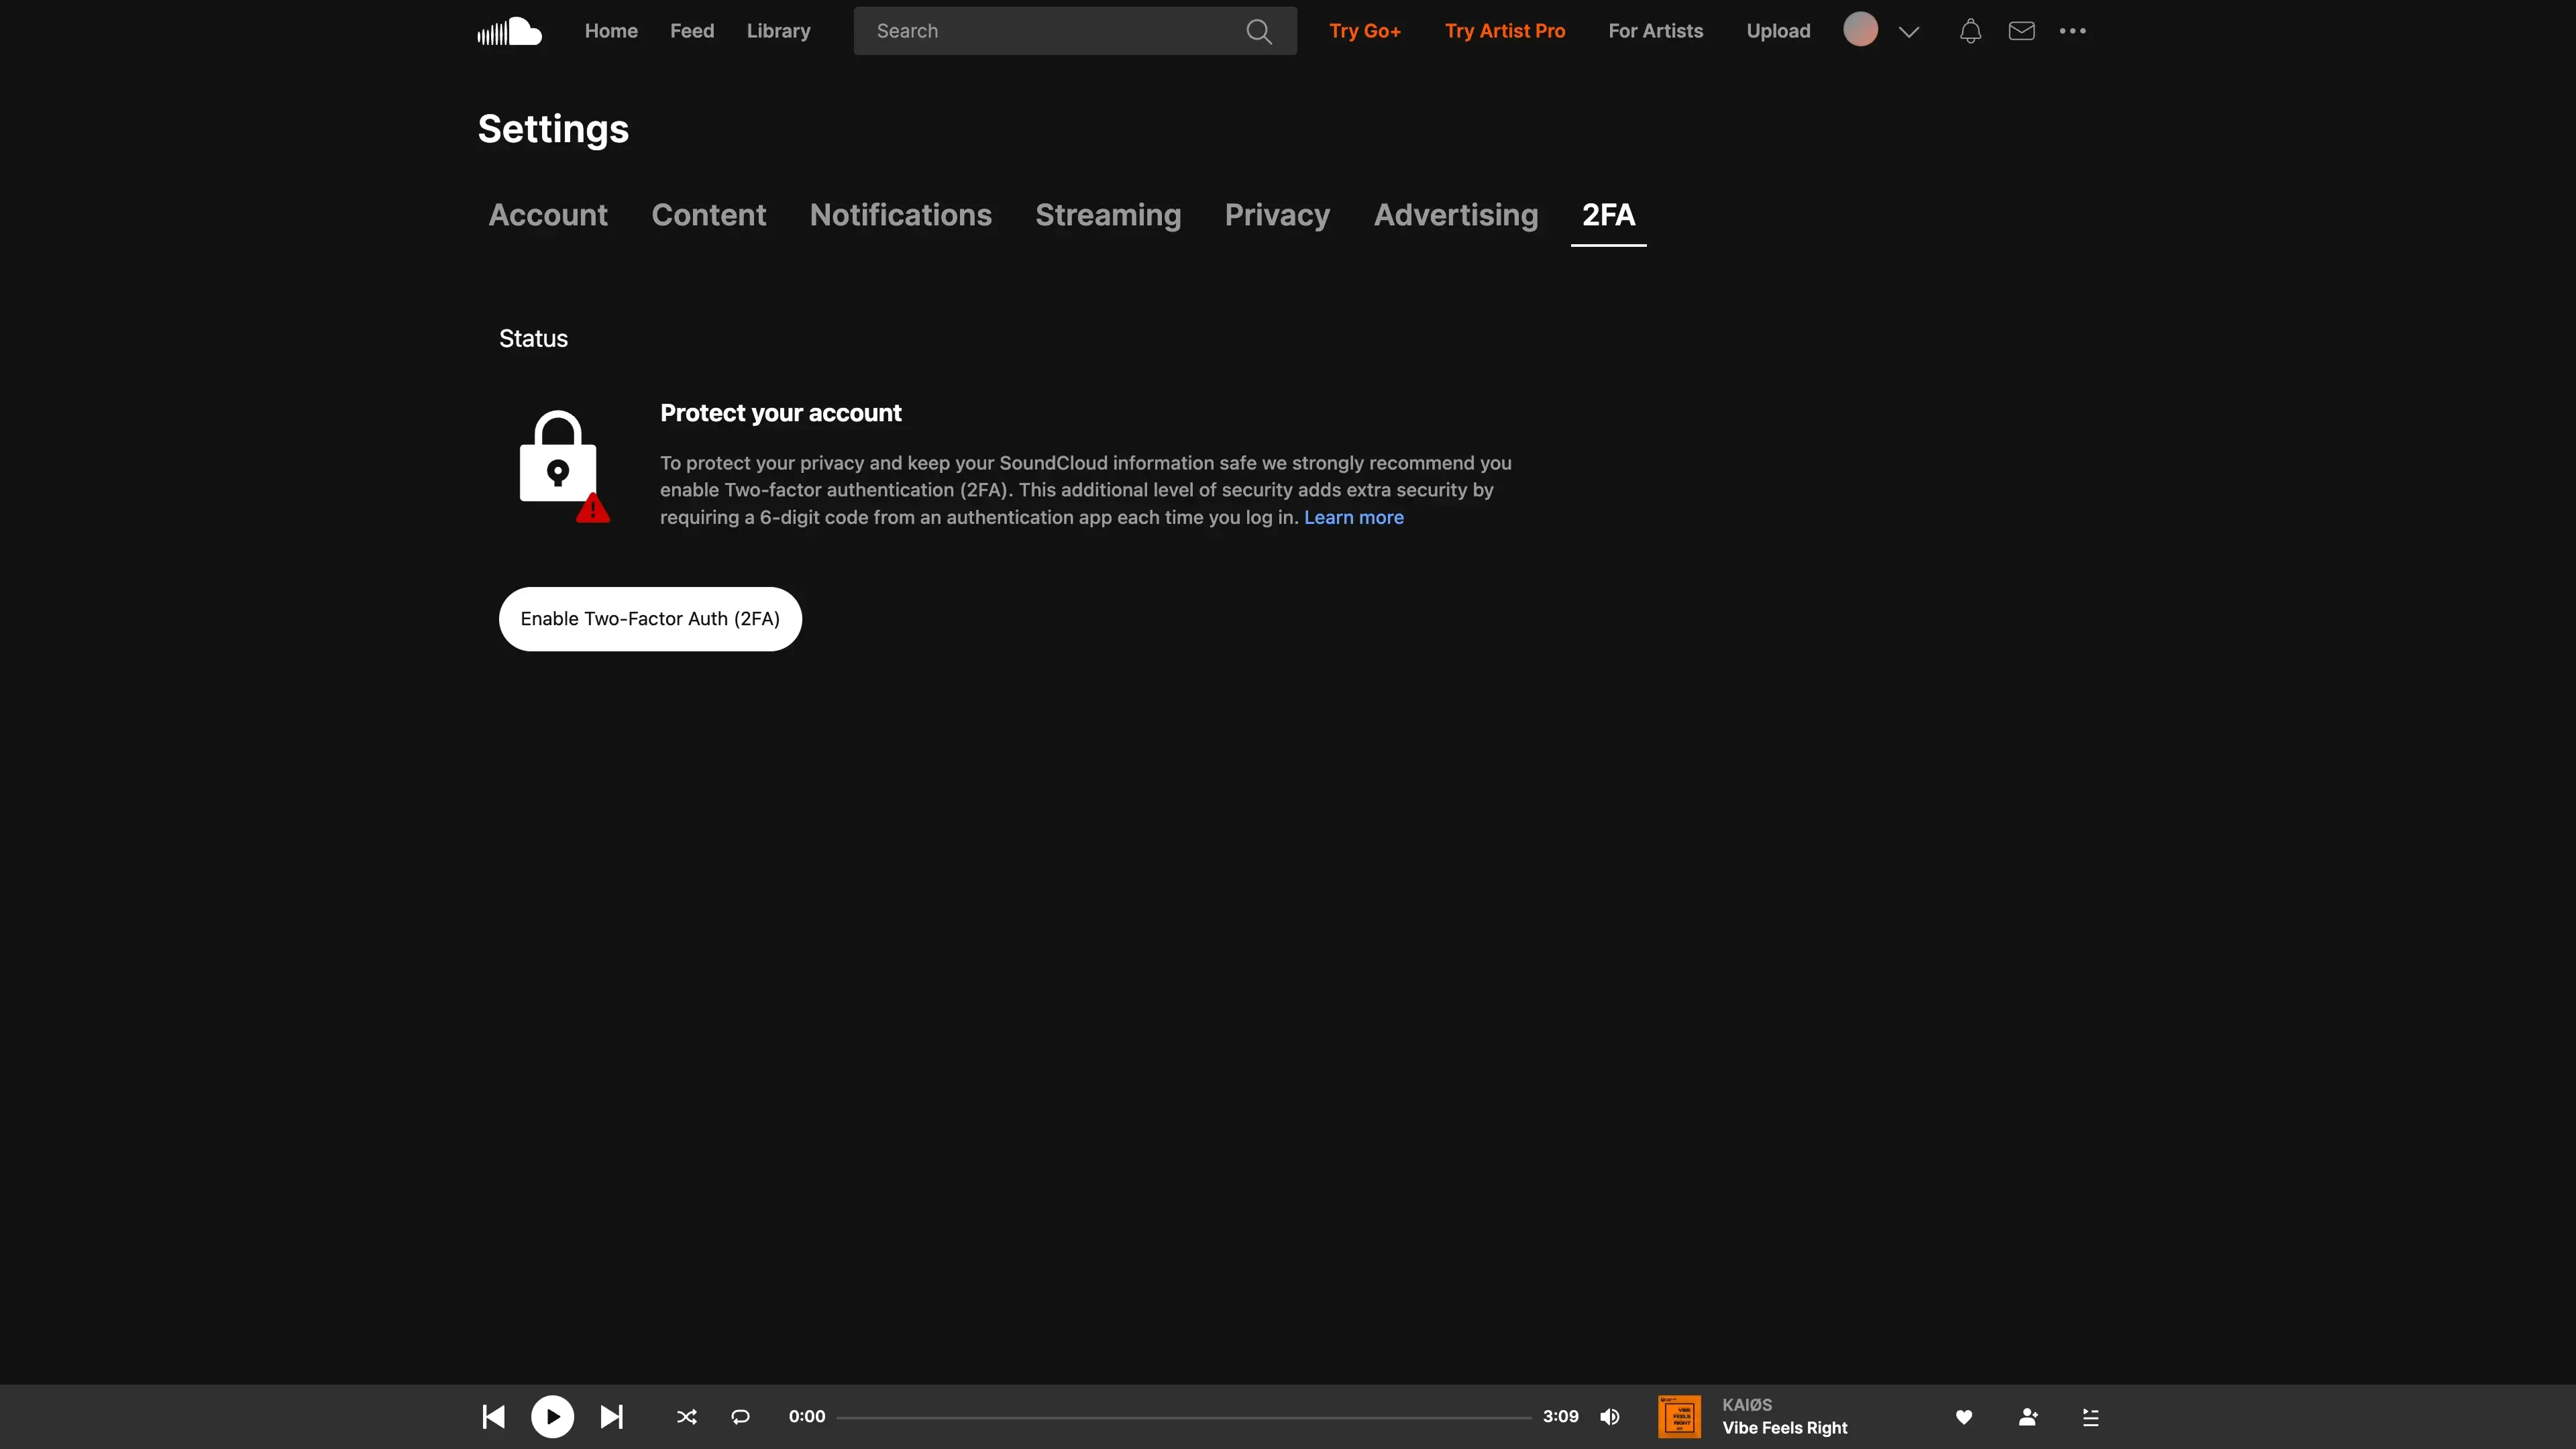Image resolution: width=2576 pixels, height=1449 pixels.
Task: Open the messages envelope icon
Action: (2021, 31)
